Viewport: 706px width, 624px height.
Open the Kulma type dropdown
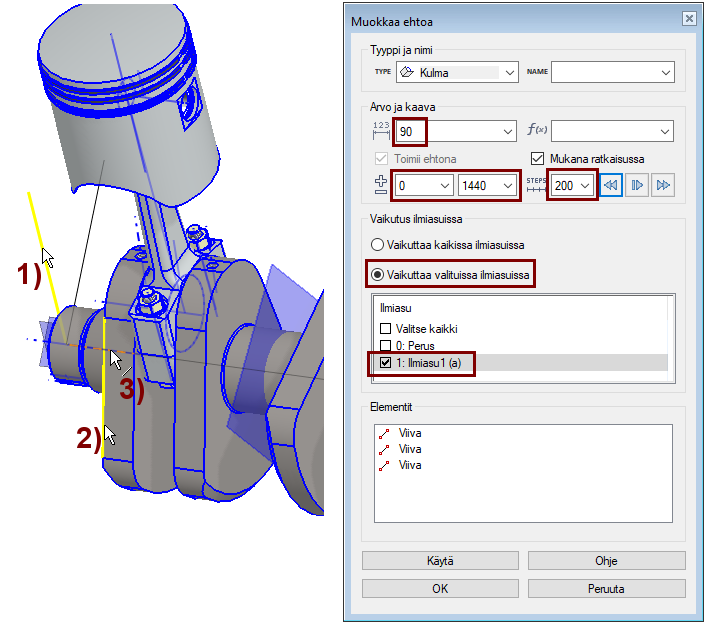point(510,72)
